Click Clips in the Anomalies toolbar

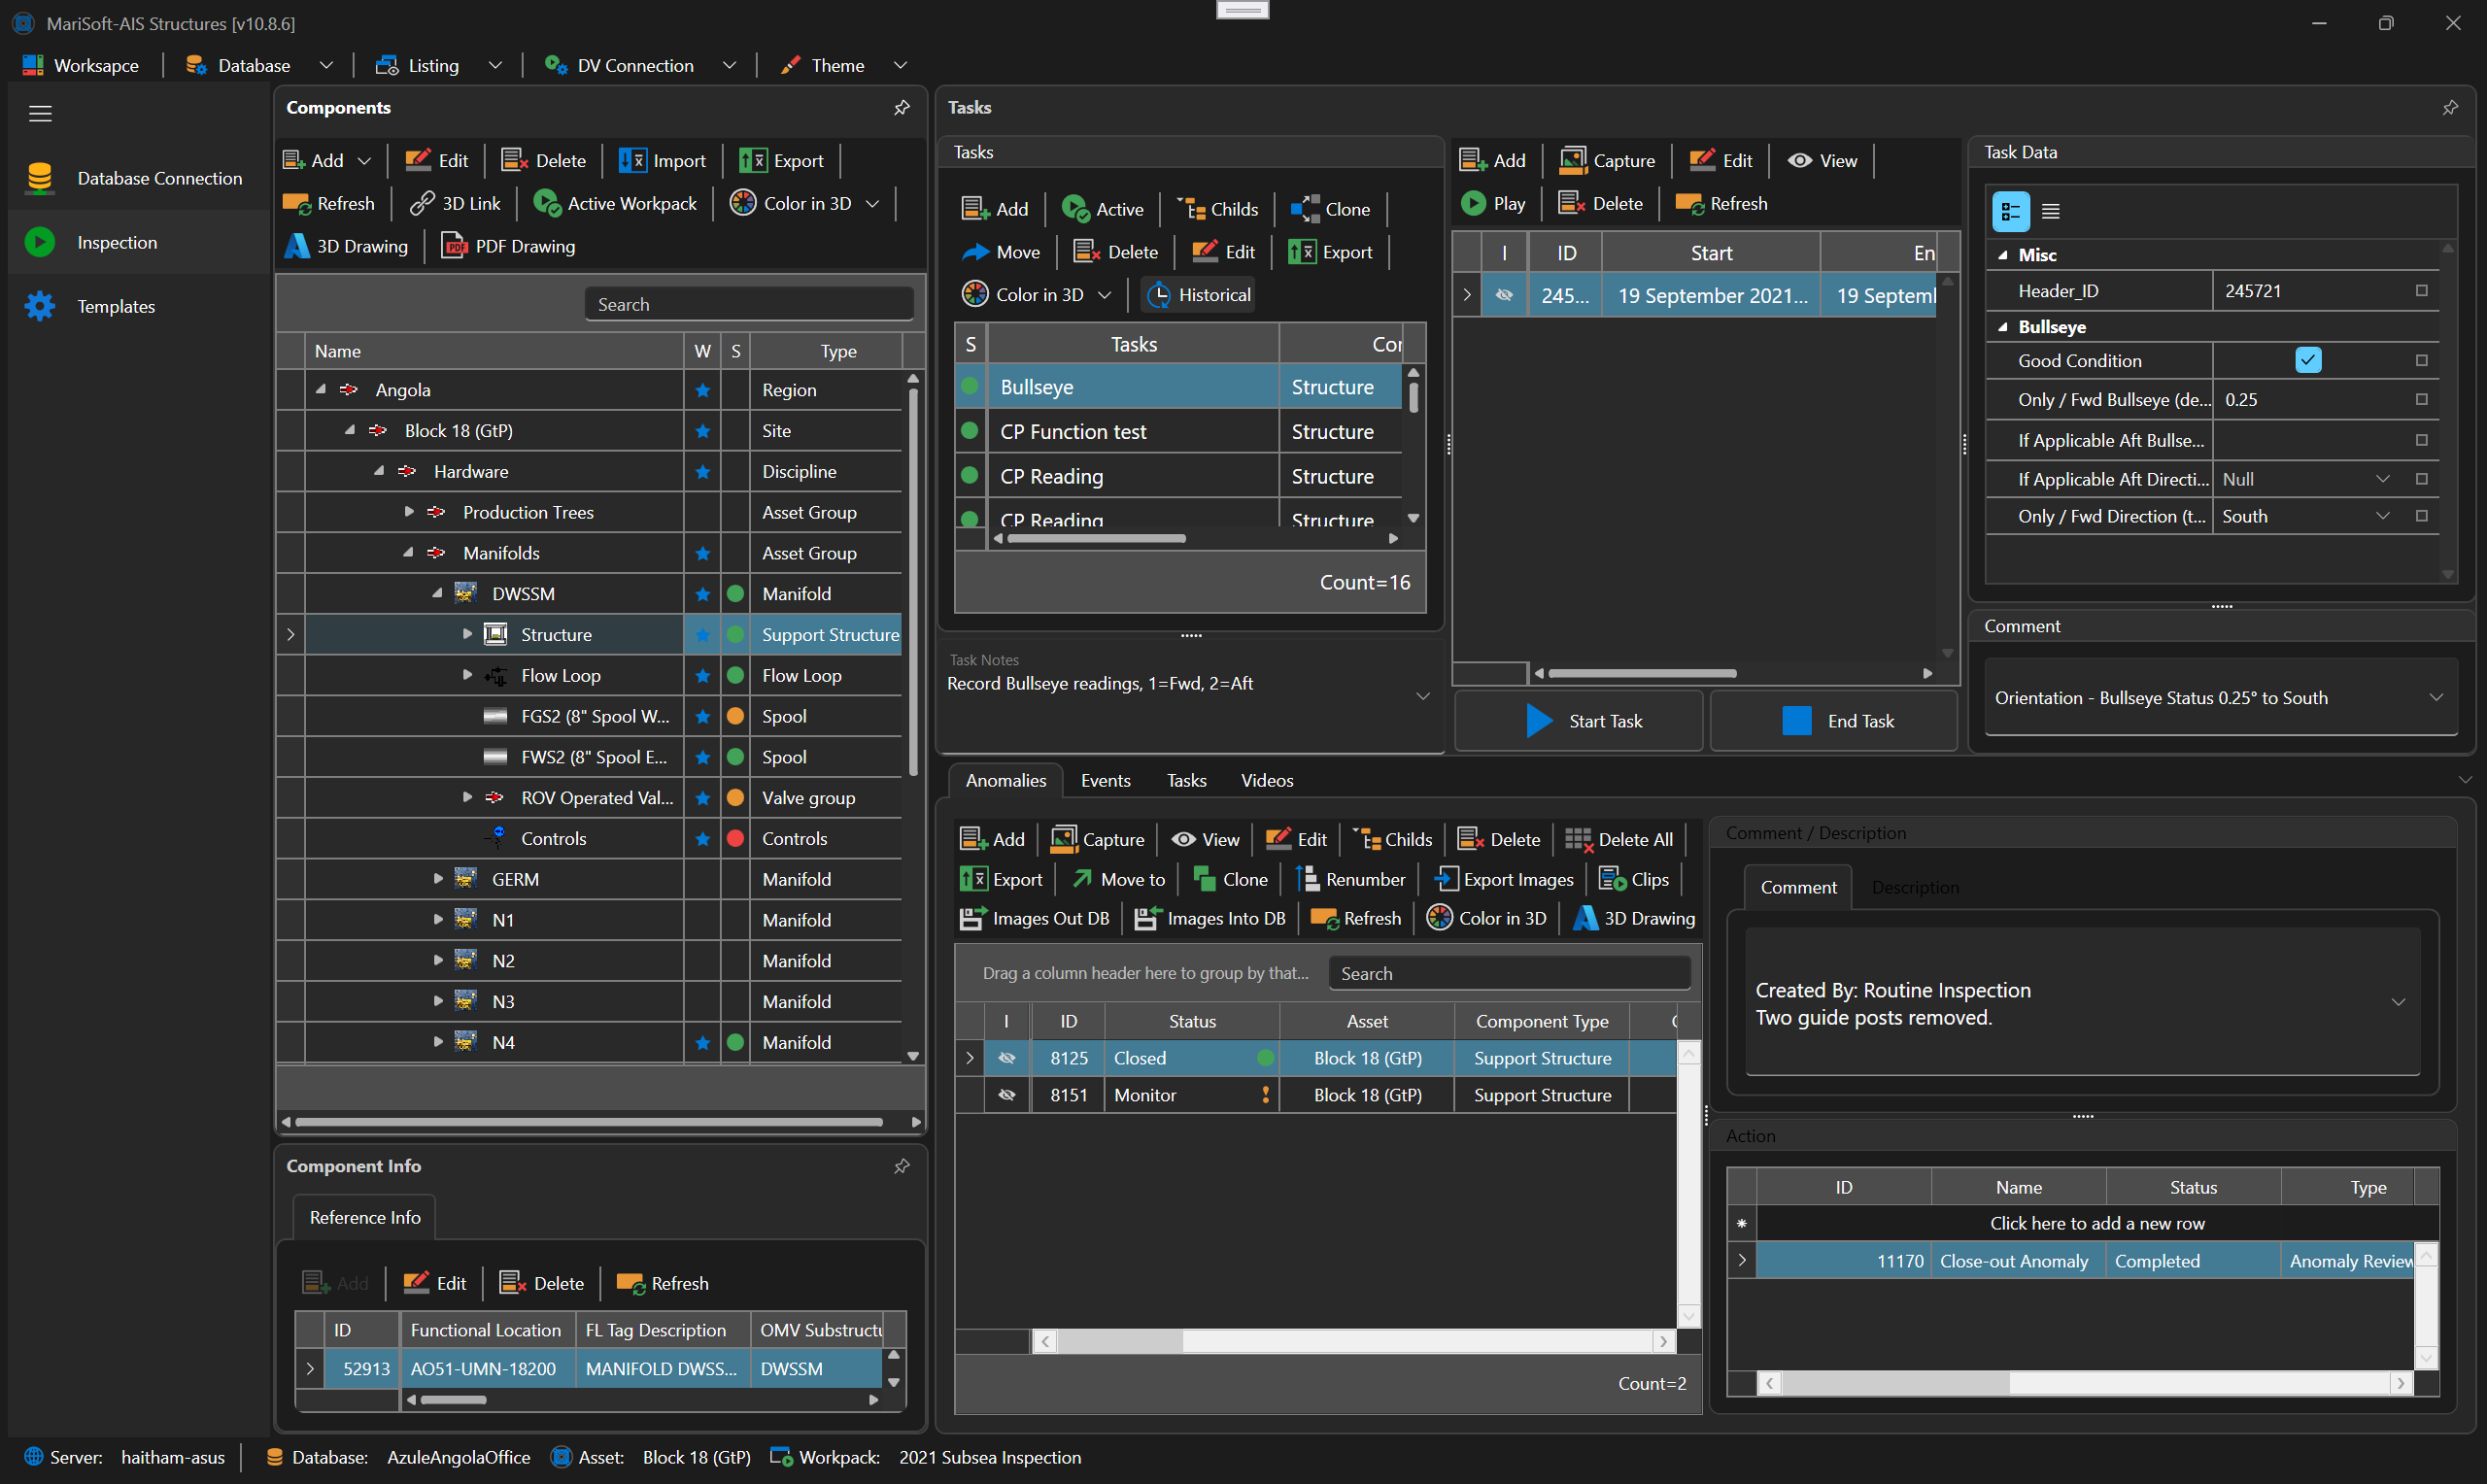(1634, 879)
